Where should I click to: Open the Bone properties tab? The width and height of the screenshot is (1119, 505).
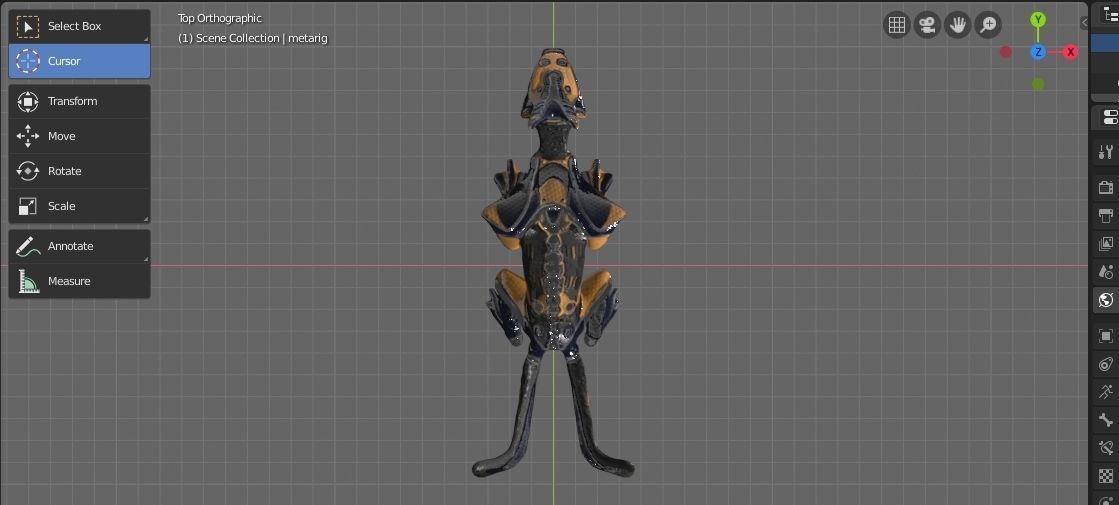pos(1106,420)
